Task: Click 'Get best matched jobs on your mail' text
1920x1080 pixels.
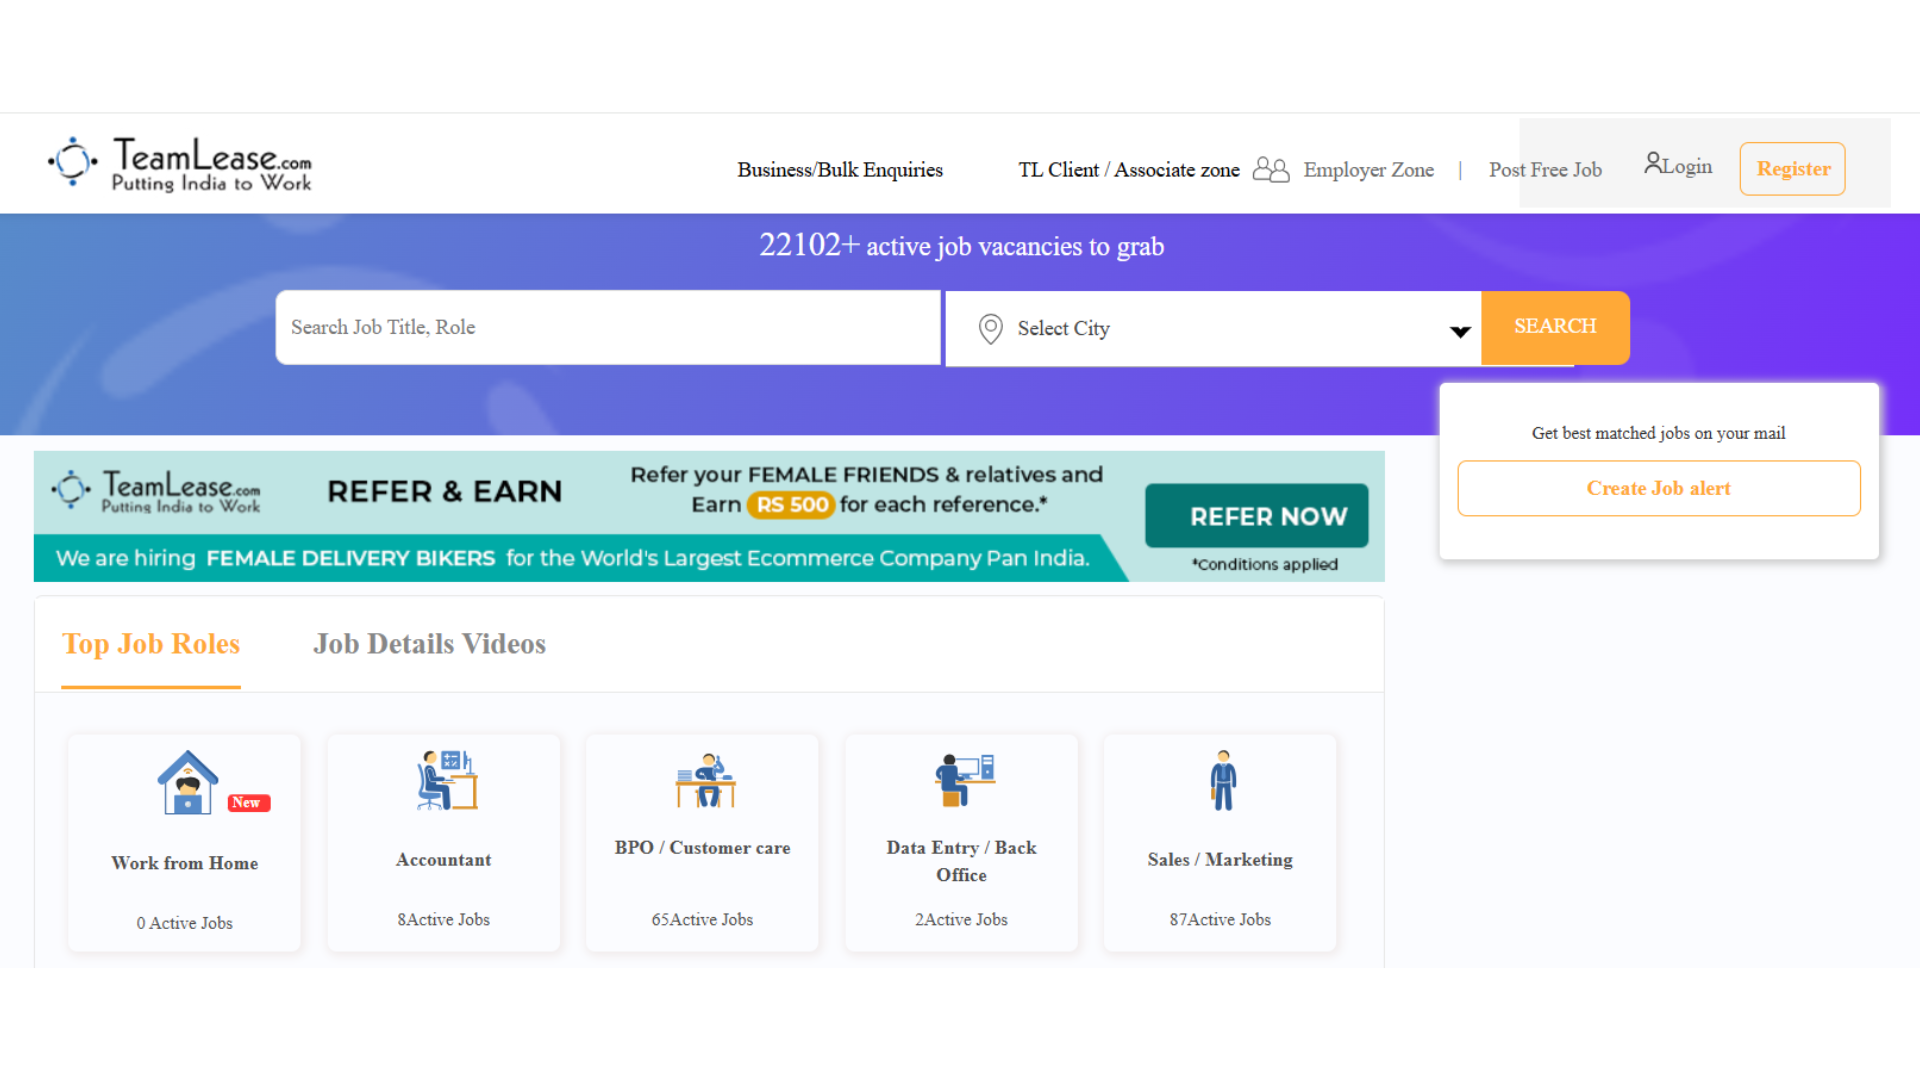Action: pyautogui.click(x=1658, y=433)
